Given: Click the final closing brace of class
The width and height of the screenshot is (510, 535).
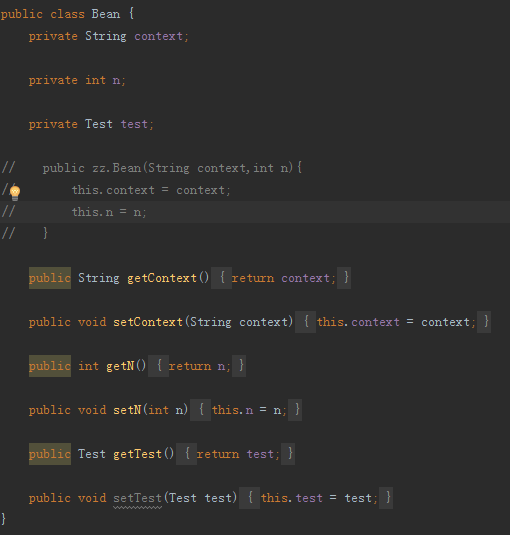Looking at the screenshot, I should tap(3, 519).
